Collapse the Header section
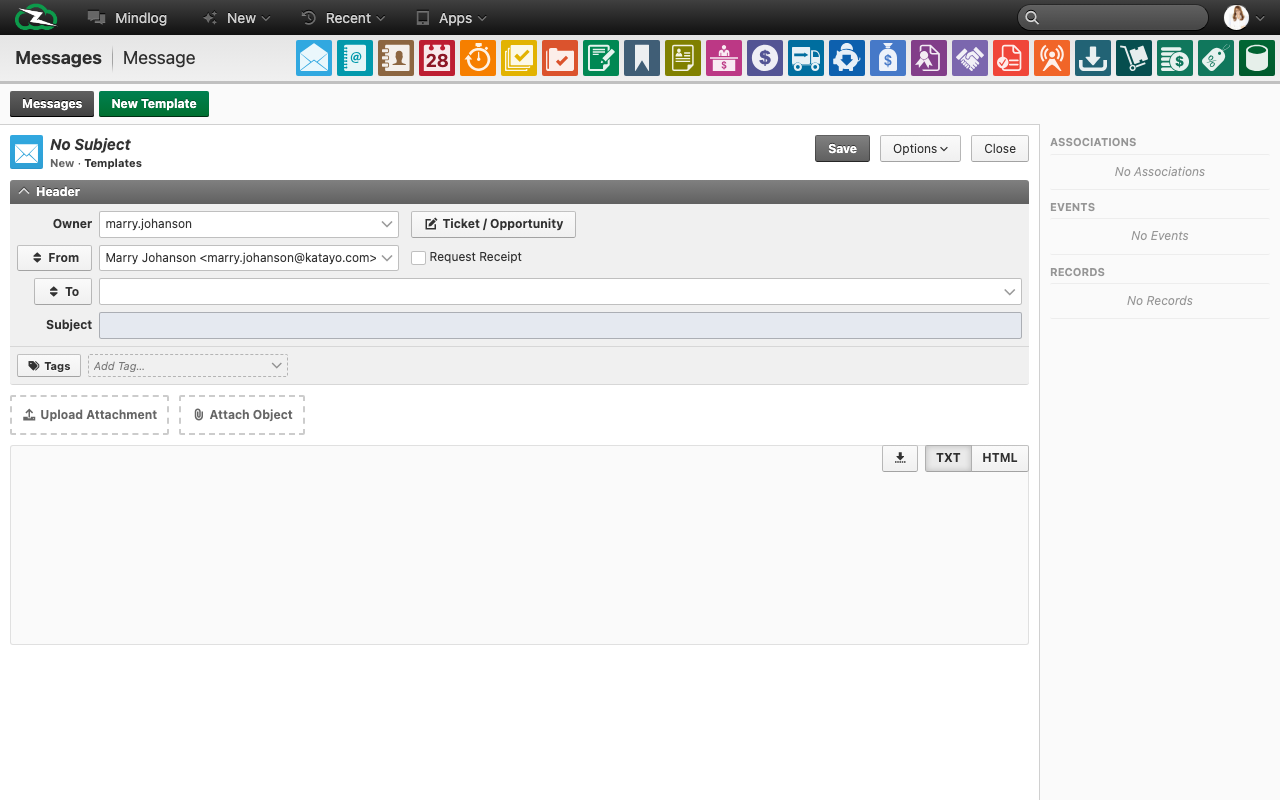This screenshot has width=1280, height=800. pyautogui.click(x=24, y=192)
